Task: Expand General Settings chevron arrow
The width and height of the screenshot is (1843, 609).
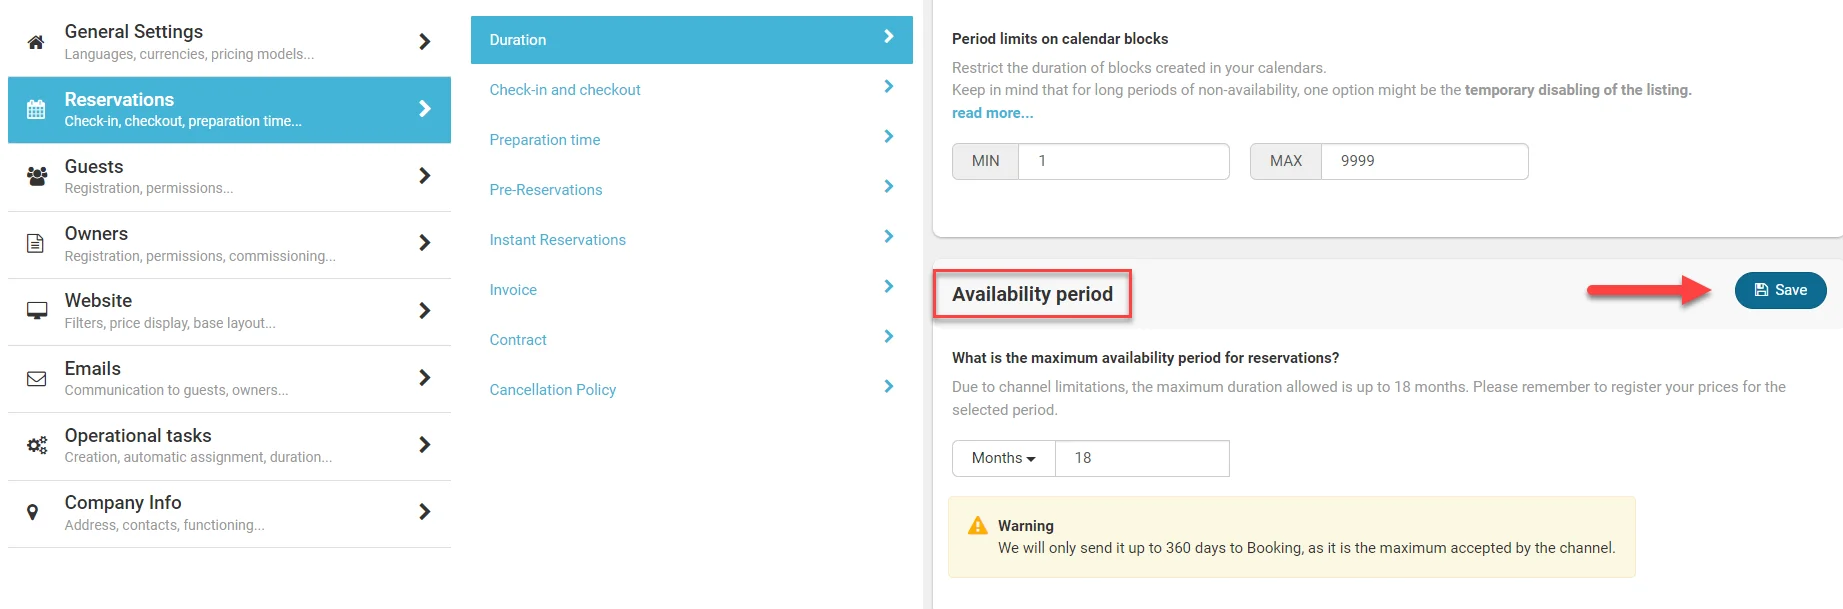Action: click(x=425, y=42)
